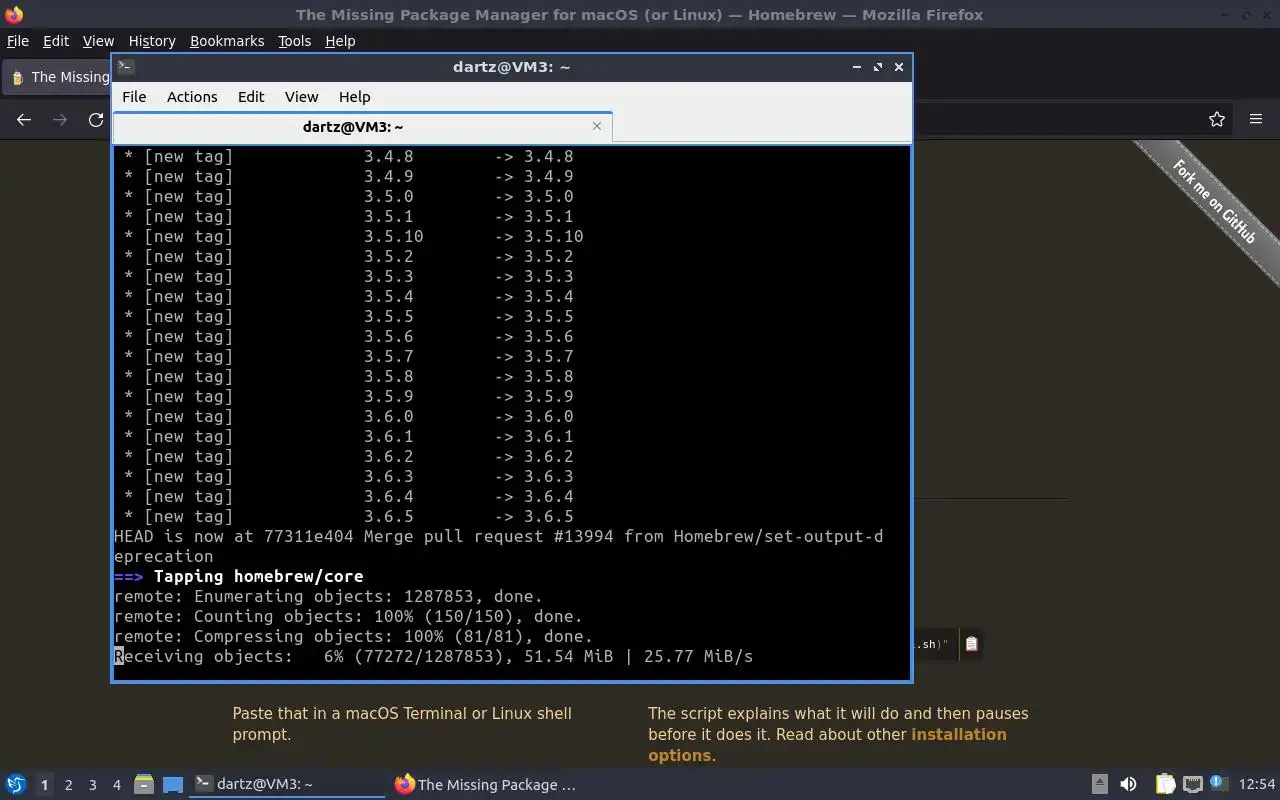Reload the Firefox page
This screenshot has height=800, width=1280.
[x=96, y=120]
